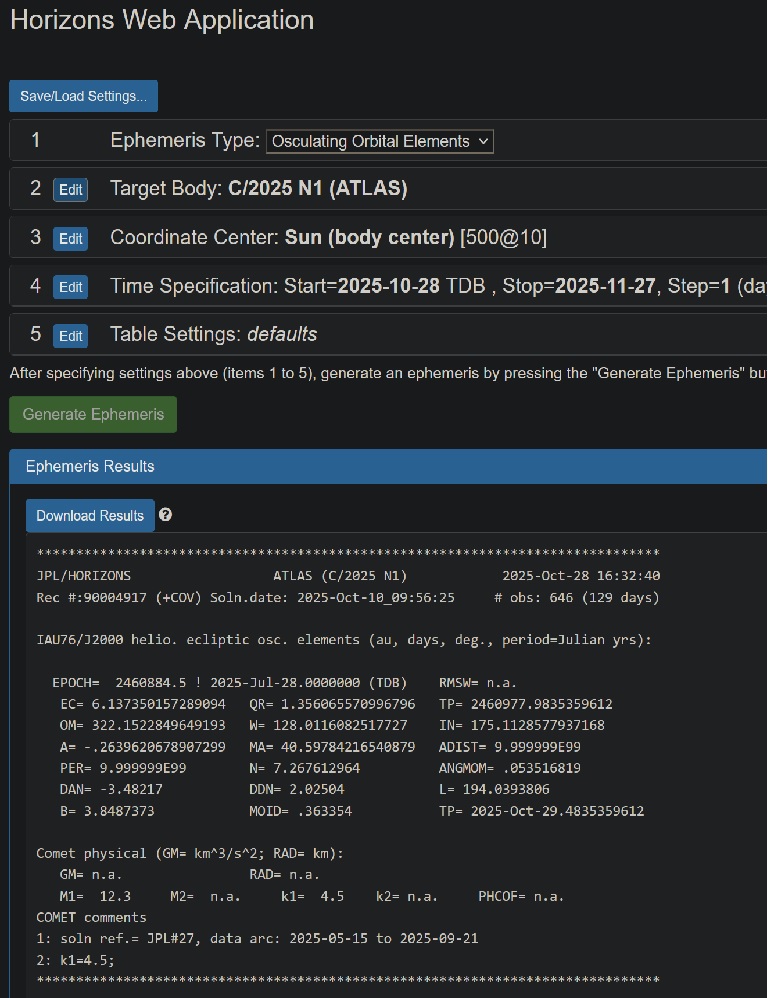Click the COMET comments line
The width and height of the screenshot is (768, 998).
pyautogui.click(x=92, y=917)
